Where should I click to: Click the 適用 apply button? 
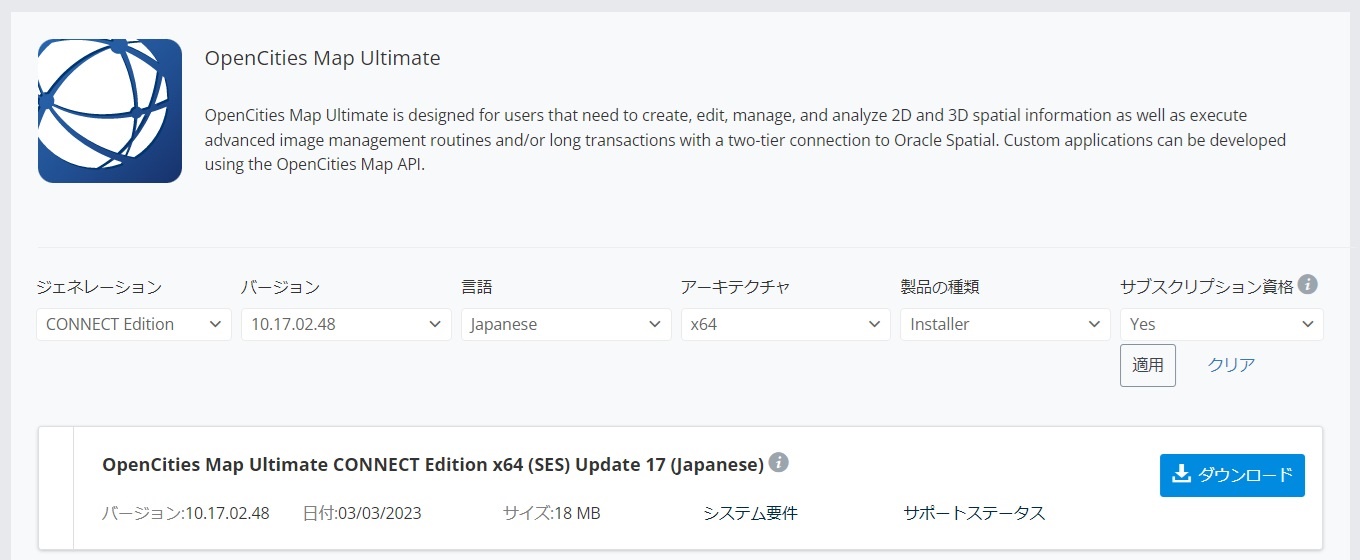pyautogui.click(x=1148, y=365)
